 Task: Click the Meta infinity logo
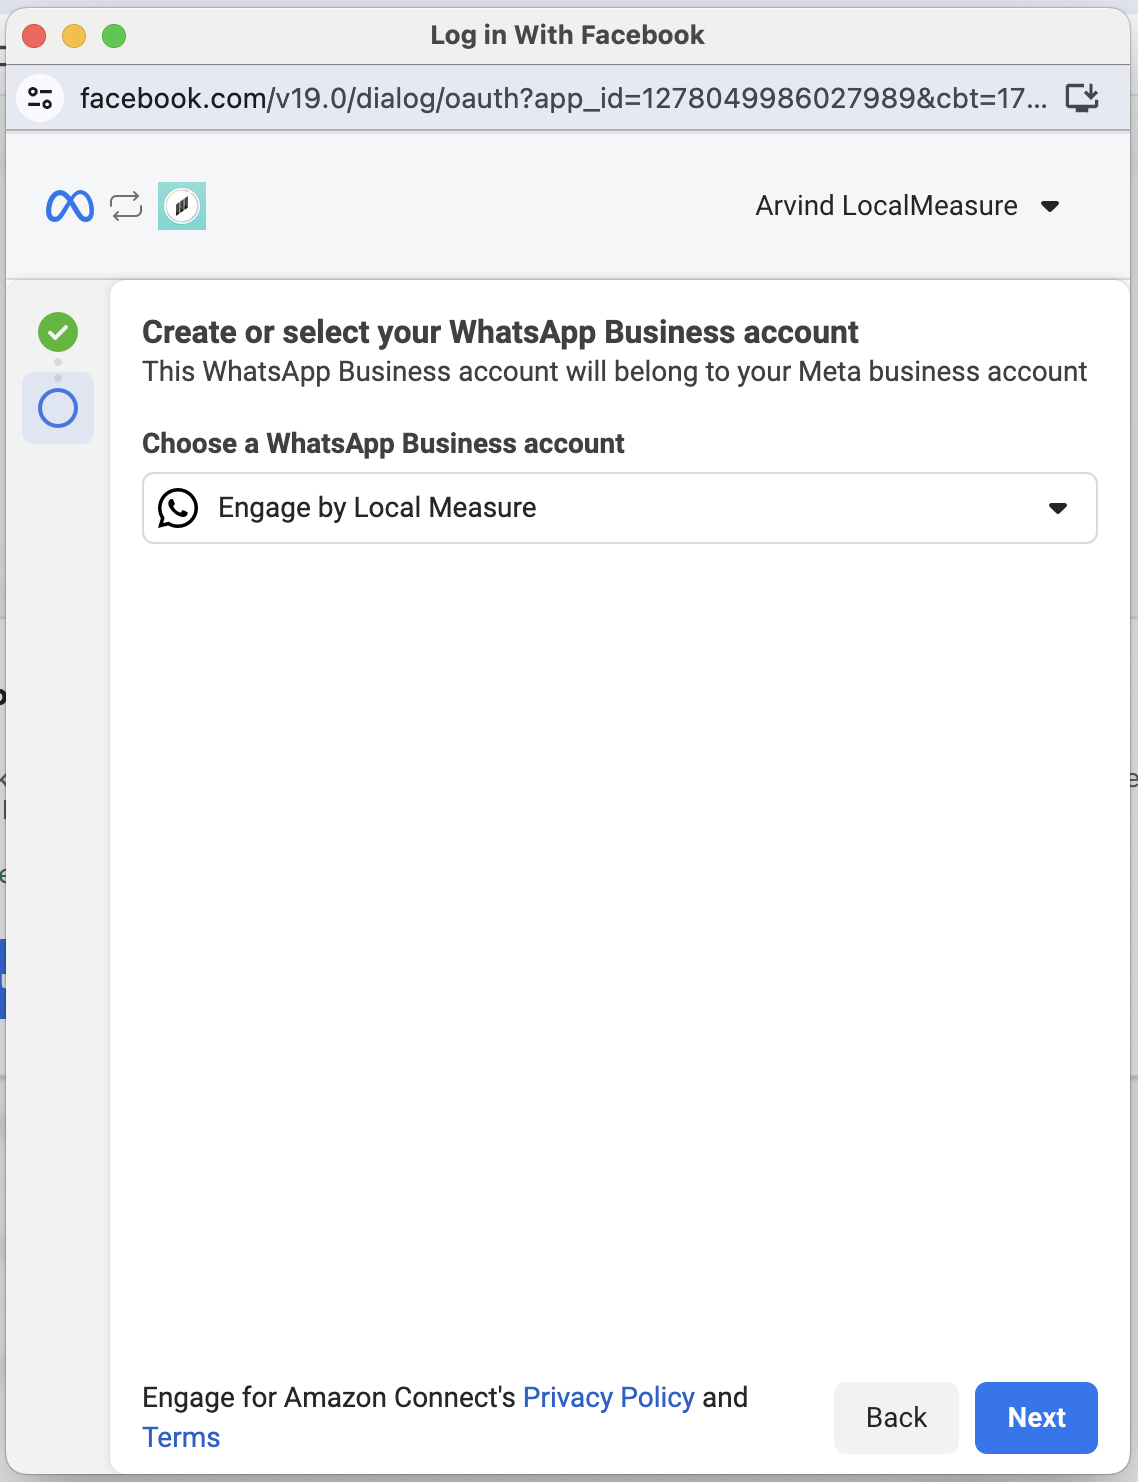70,206
